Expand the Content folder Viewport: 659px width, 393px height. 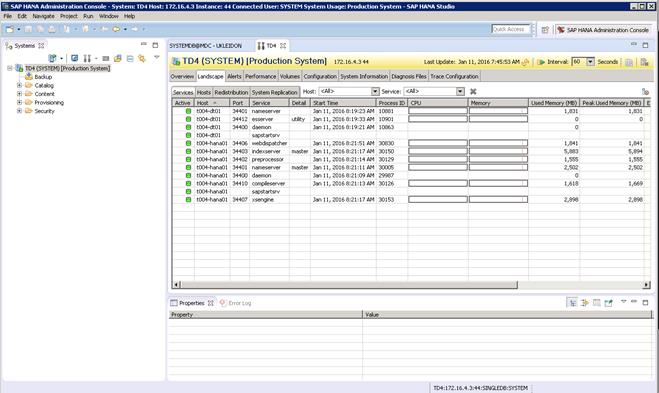[x=19, y=94]
